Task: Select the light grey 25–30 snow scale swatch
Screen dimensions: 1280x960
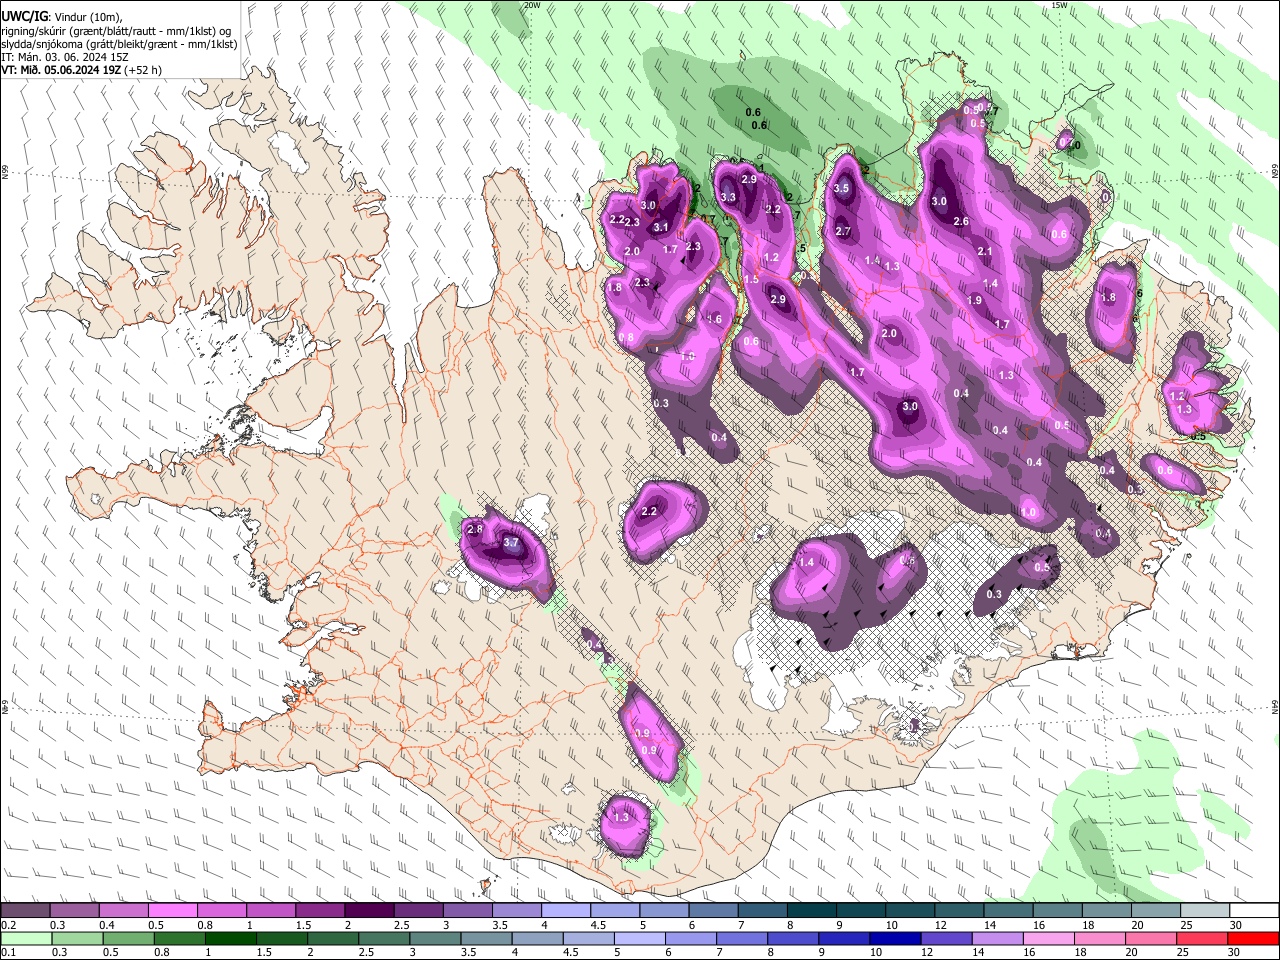Action: click(x=1205, y=910)
